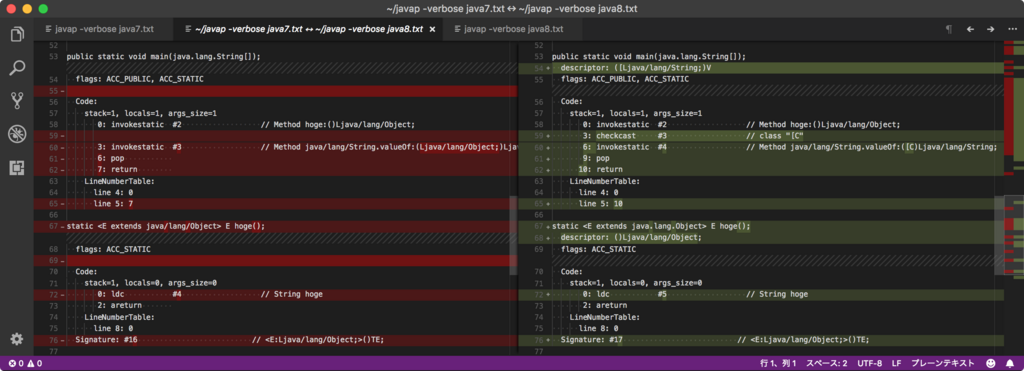Click 'Signature: #16' in left pane
Image resolution: width=1024 pixels, height=371 pixels.
click(x=106, y=340)
